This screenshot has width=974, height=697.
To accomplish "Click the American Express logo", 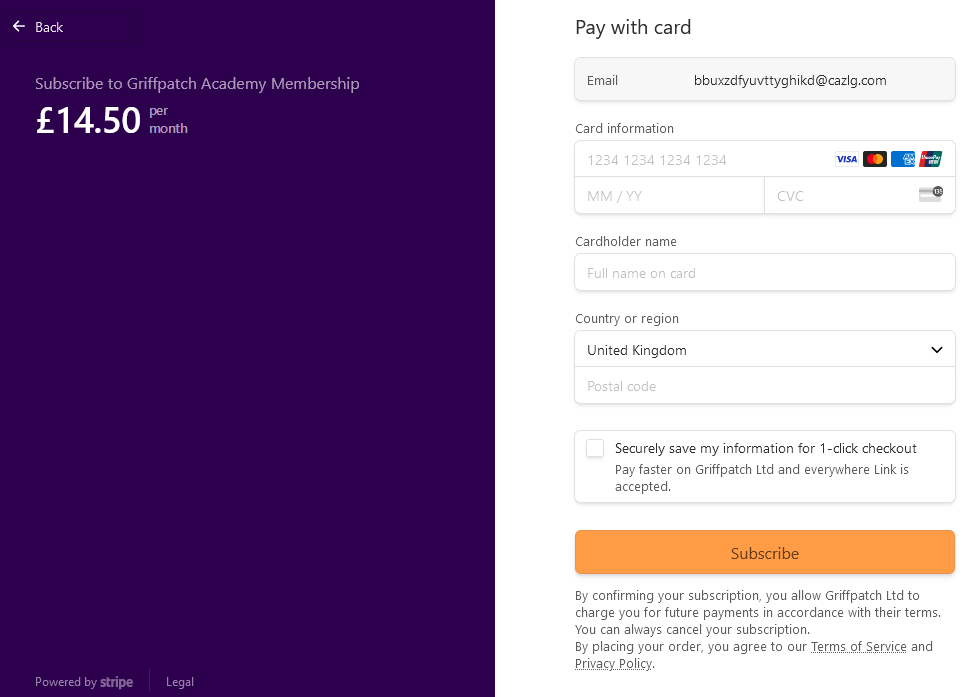I will pos(903,159).
